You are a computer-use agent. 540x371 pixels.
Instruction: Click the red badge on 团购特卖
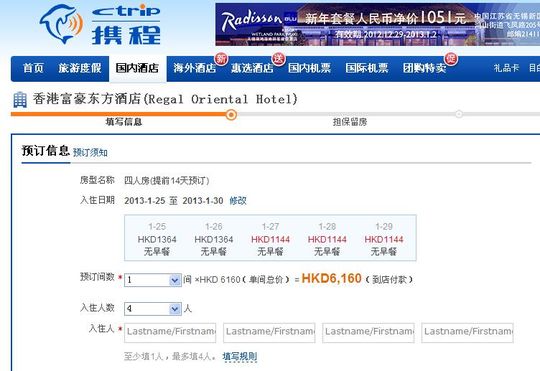pyautogui.click(x=451, y=59)
